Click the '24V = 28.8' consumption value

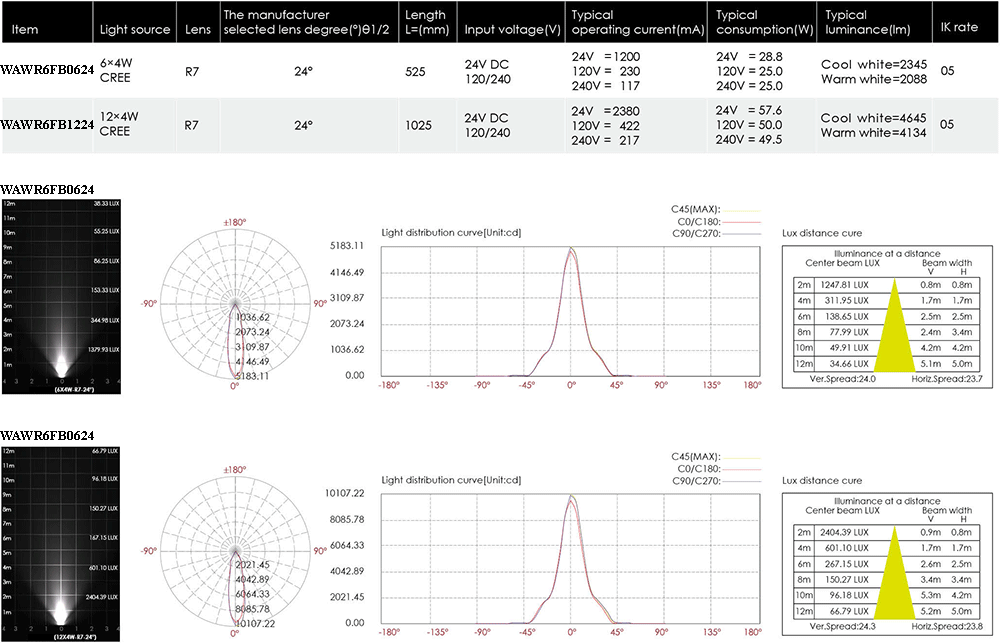click(x=749, y=57)
